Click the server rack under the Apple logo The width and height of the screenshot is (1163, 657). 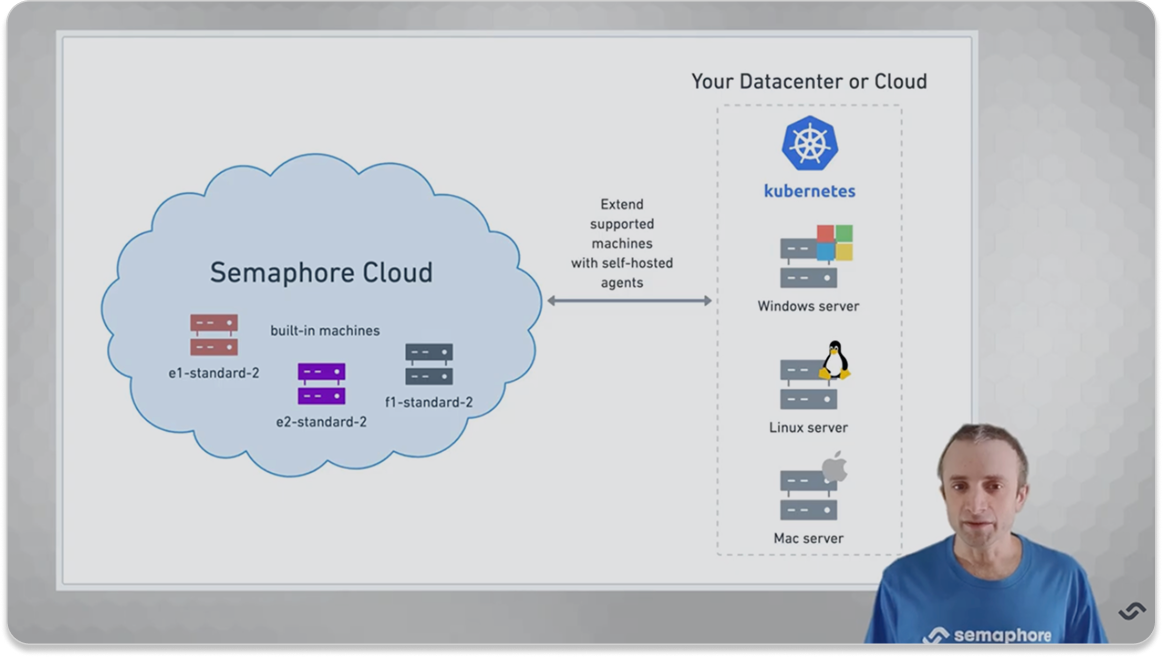click(x=806, y=495)
